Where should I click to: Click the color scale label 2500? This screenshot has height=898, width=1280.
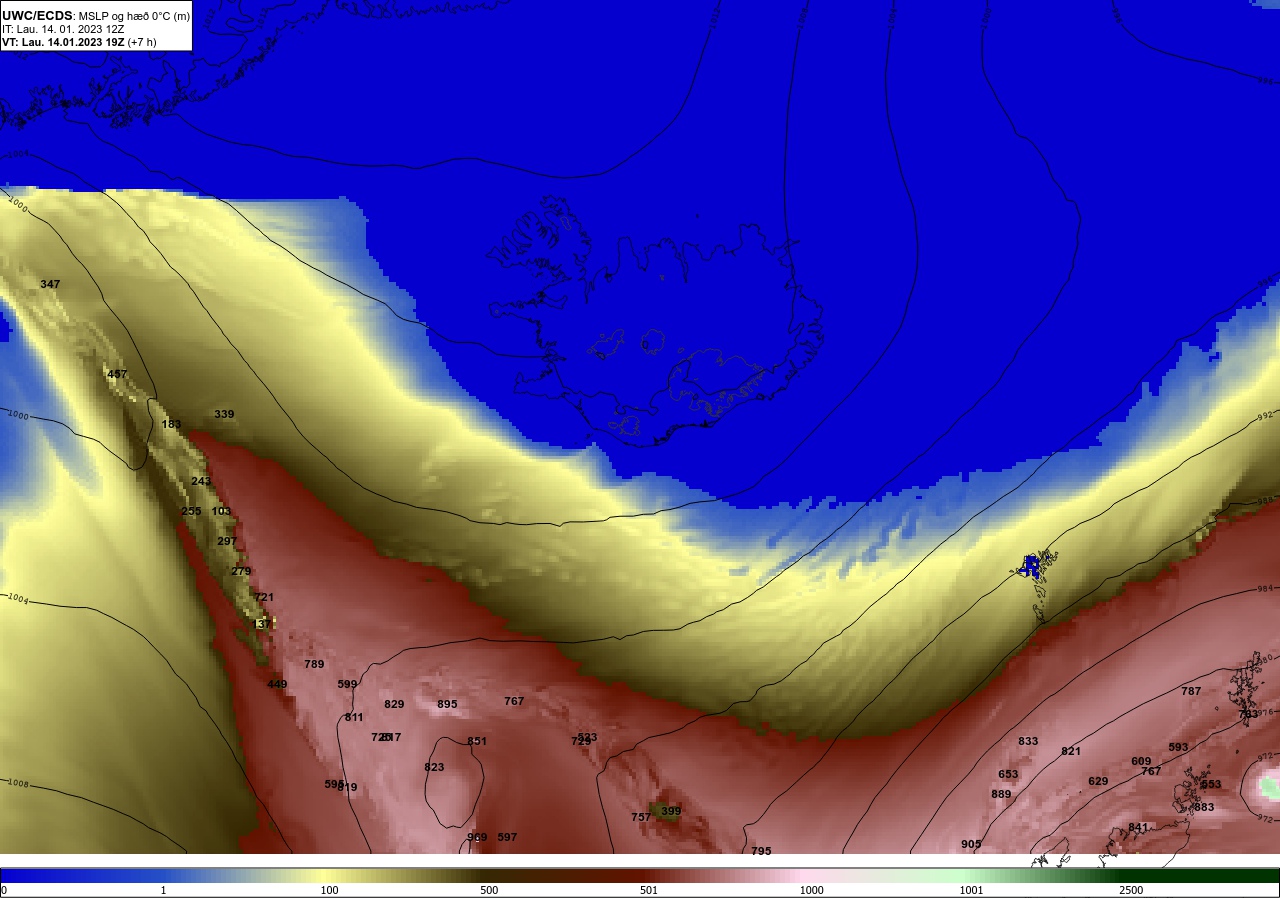1131,890
